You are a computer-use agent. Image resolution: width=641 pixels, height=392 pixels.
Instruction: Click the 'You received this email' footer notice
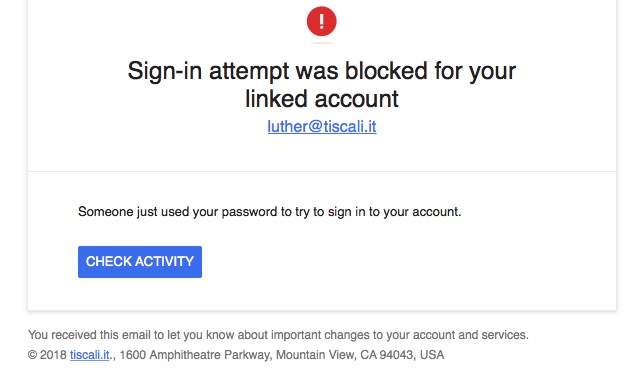[x=278, y=335]
